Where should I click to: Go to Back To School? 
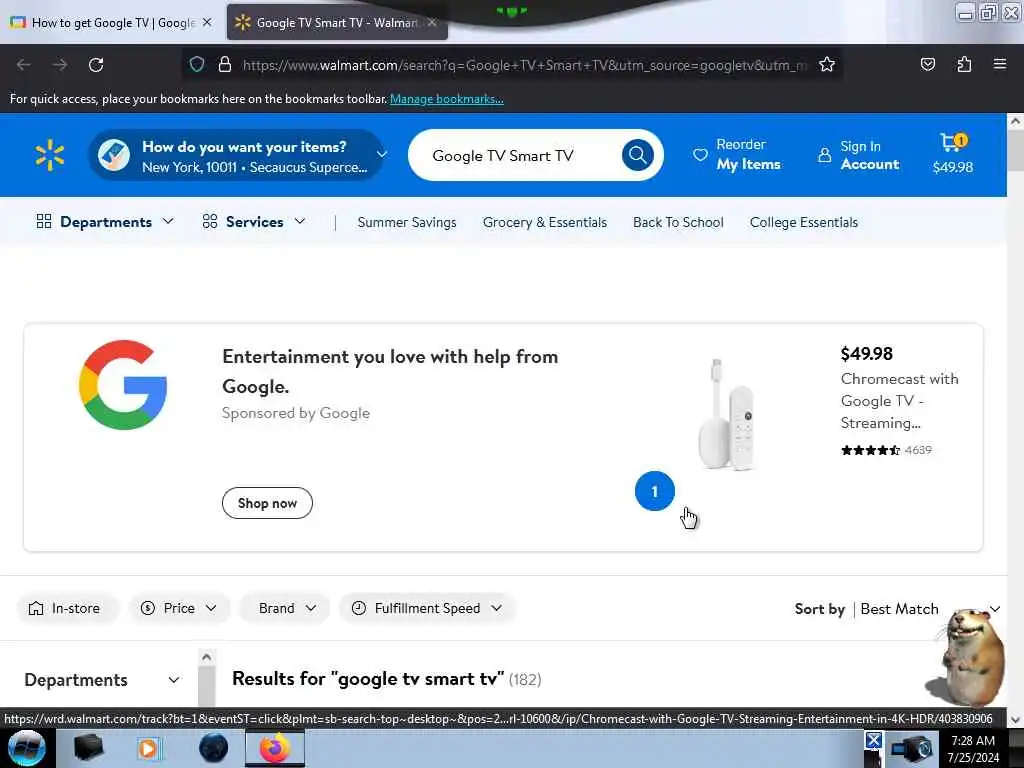point(678,222)
